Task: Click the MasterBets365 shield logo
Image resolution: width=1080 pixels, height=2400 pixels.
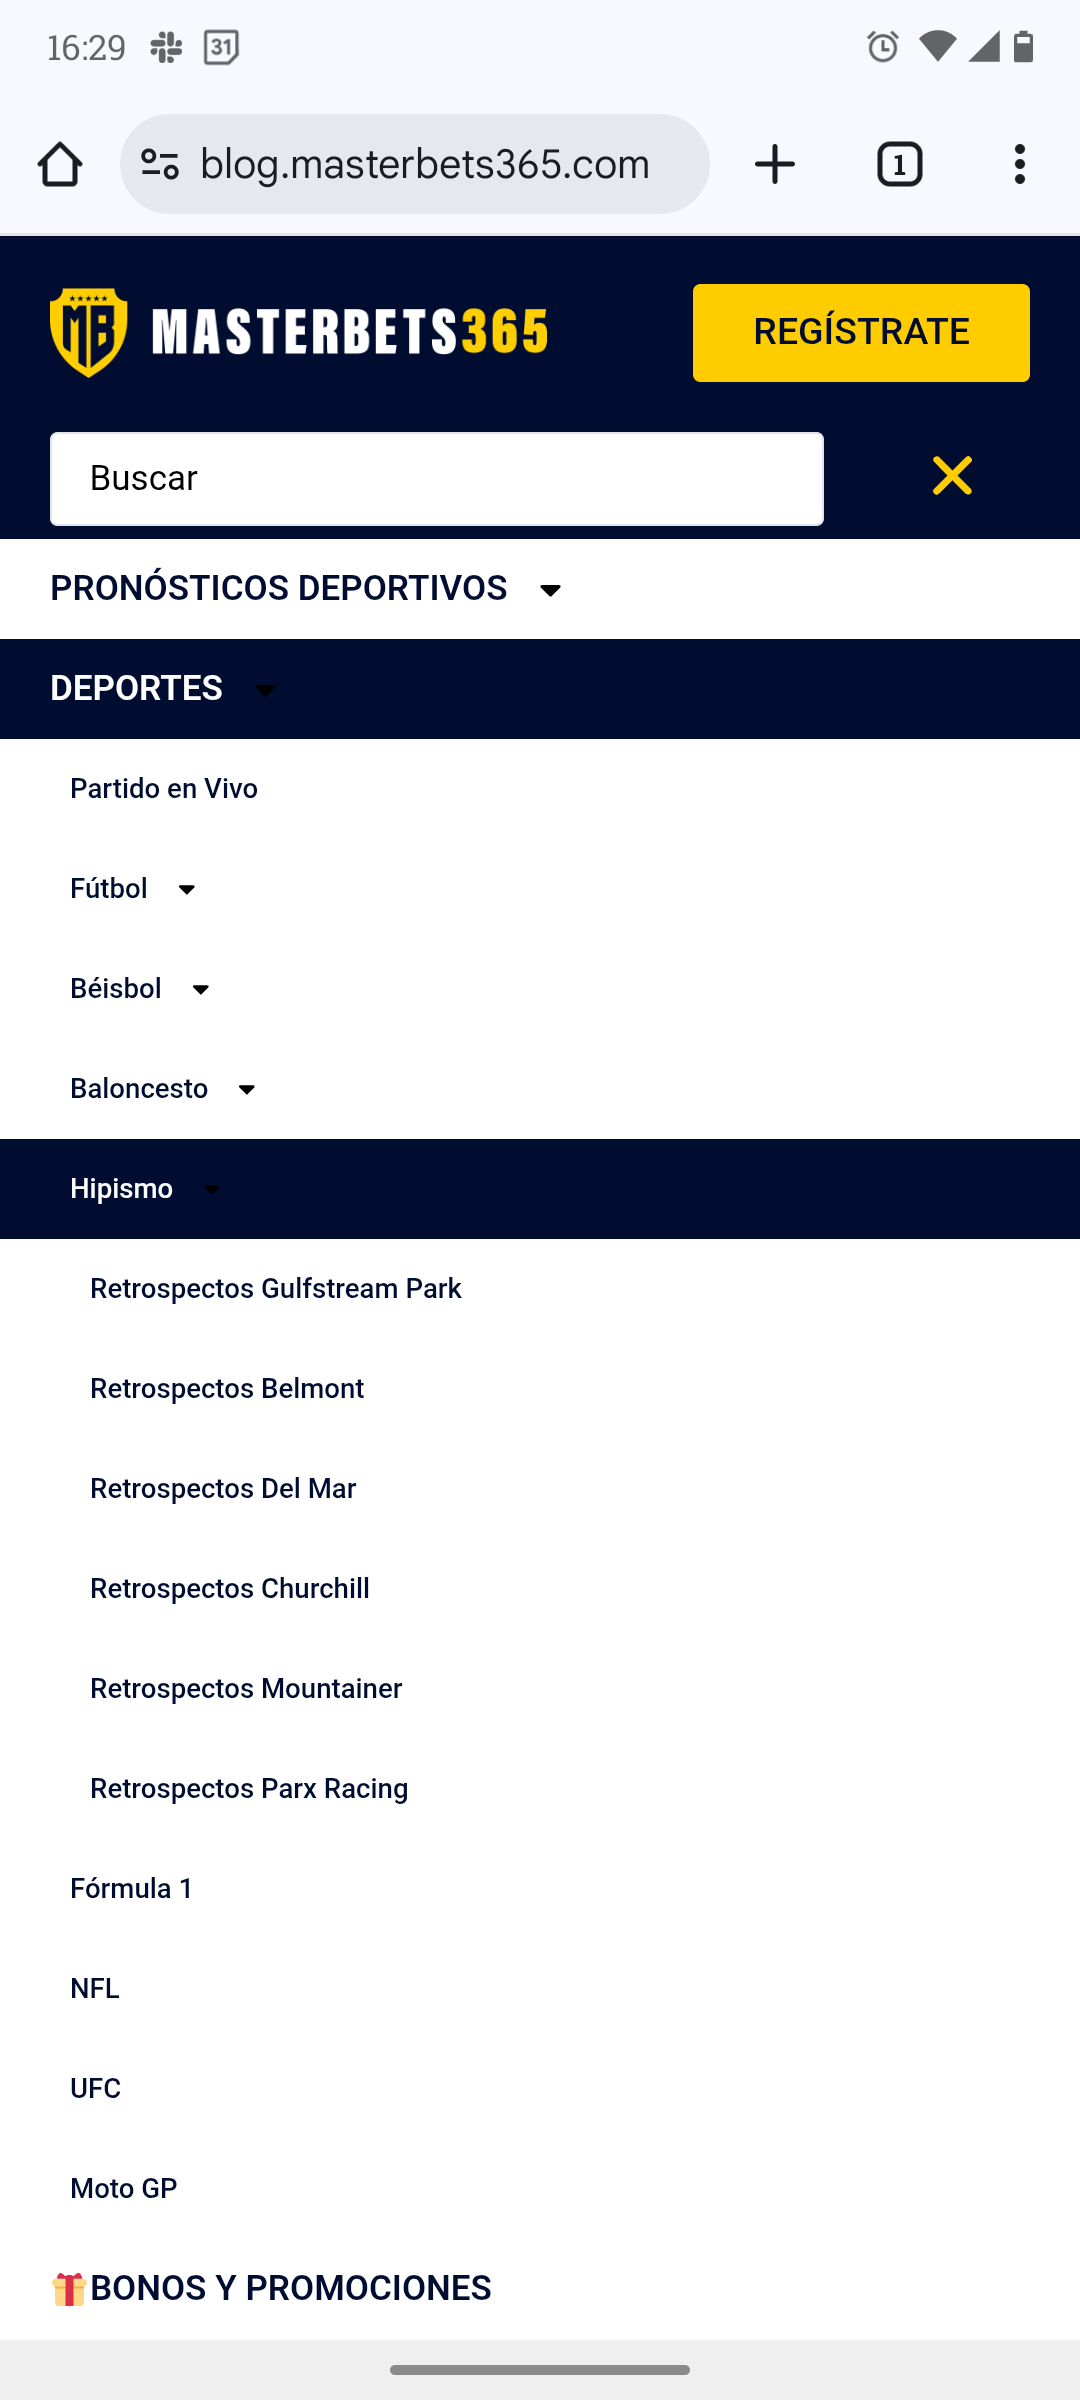Action: (88, 332)
